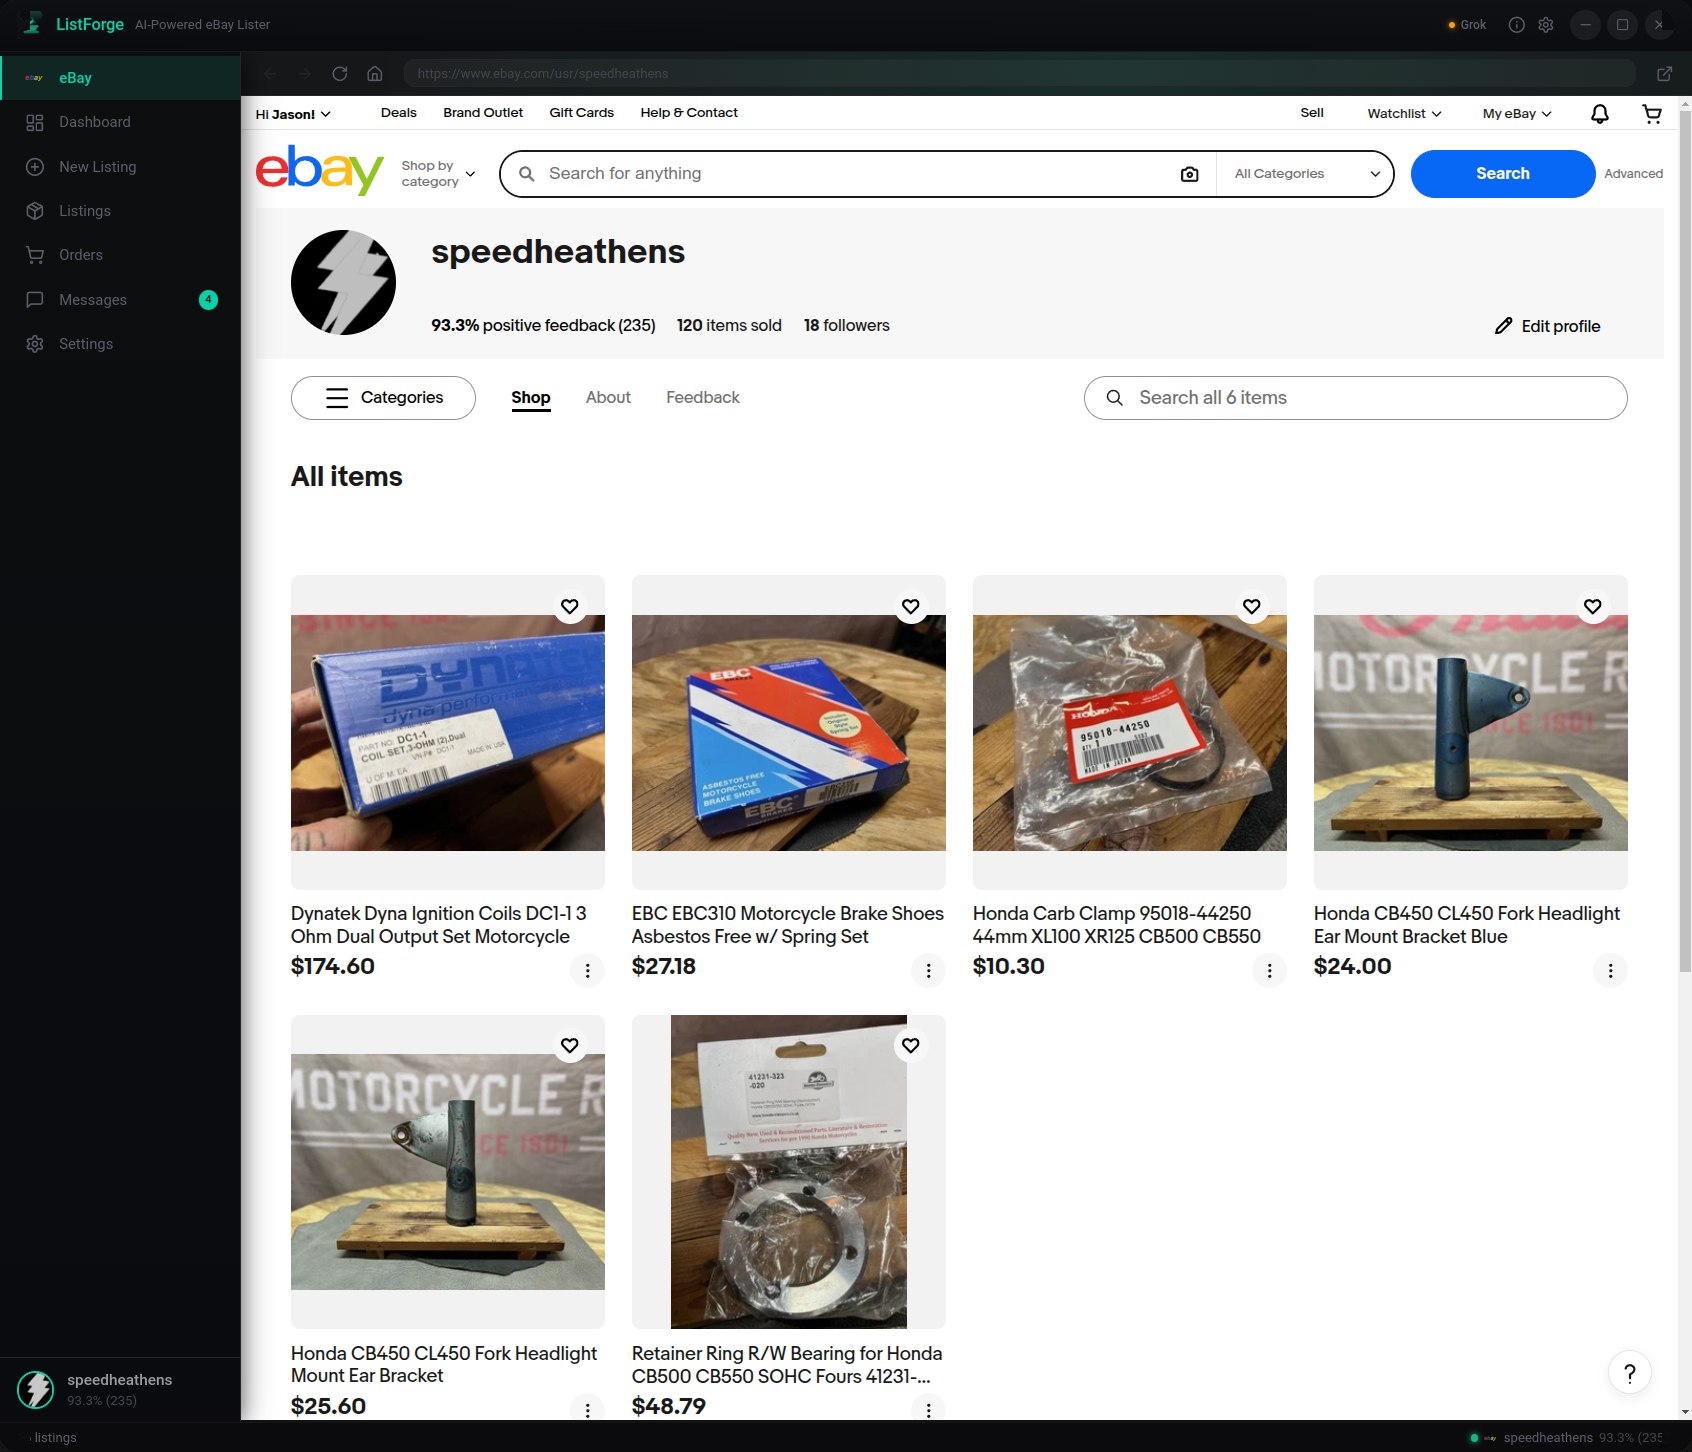Open options menu for Dynatek $174.60 item
Viewport: 1692px width, 1452px height.
pyautogui.click(x=588, y=970)
